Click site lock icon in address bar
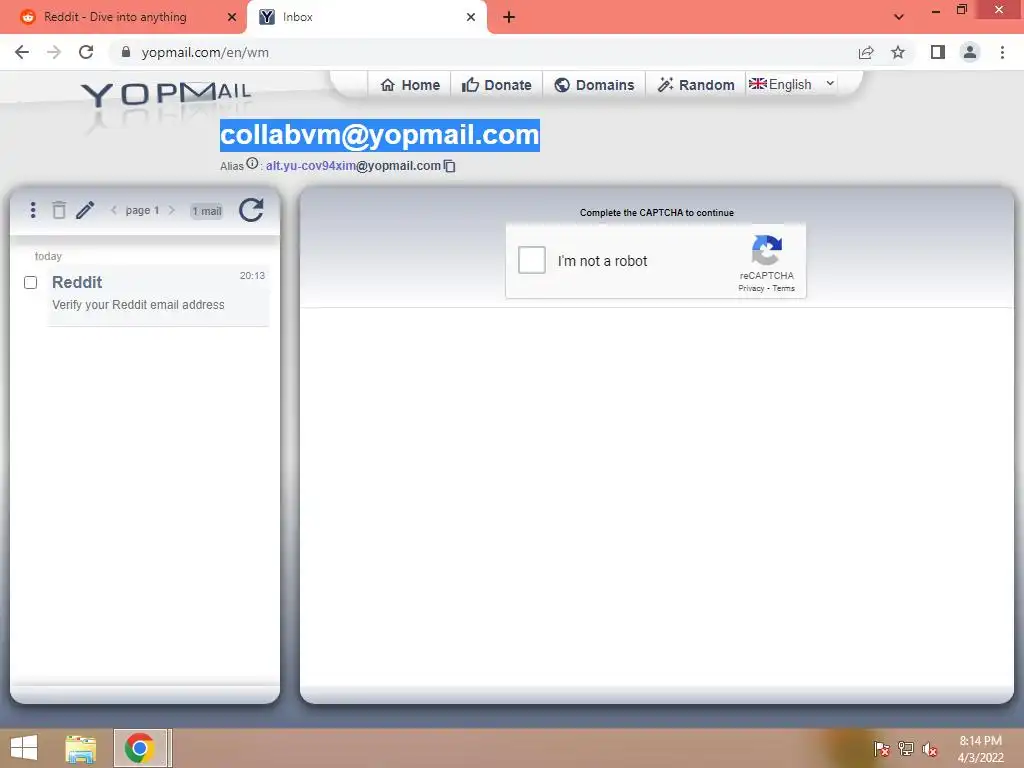1024x768 pixels. click(x=126, y=52)
